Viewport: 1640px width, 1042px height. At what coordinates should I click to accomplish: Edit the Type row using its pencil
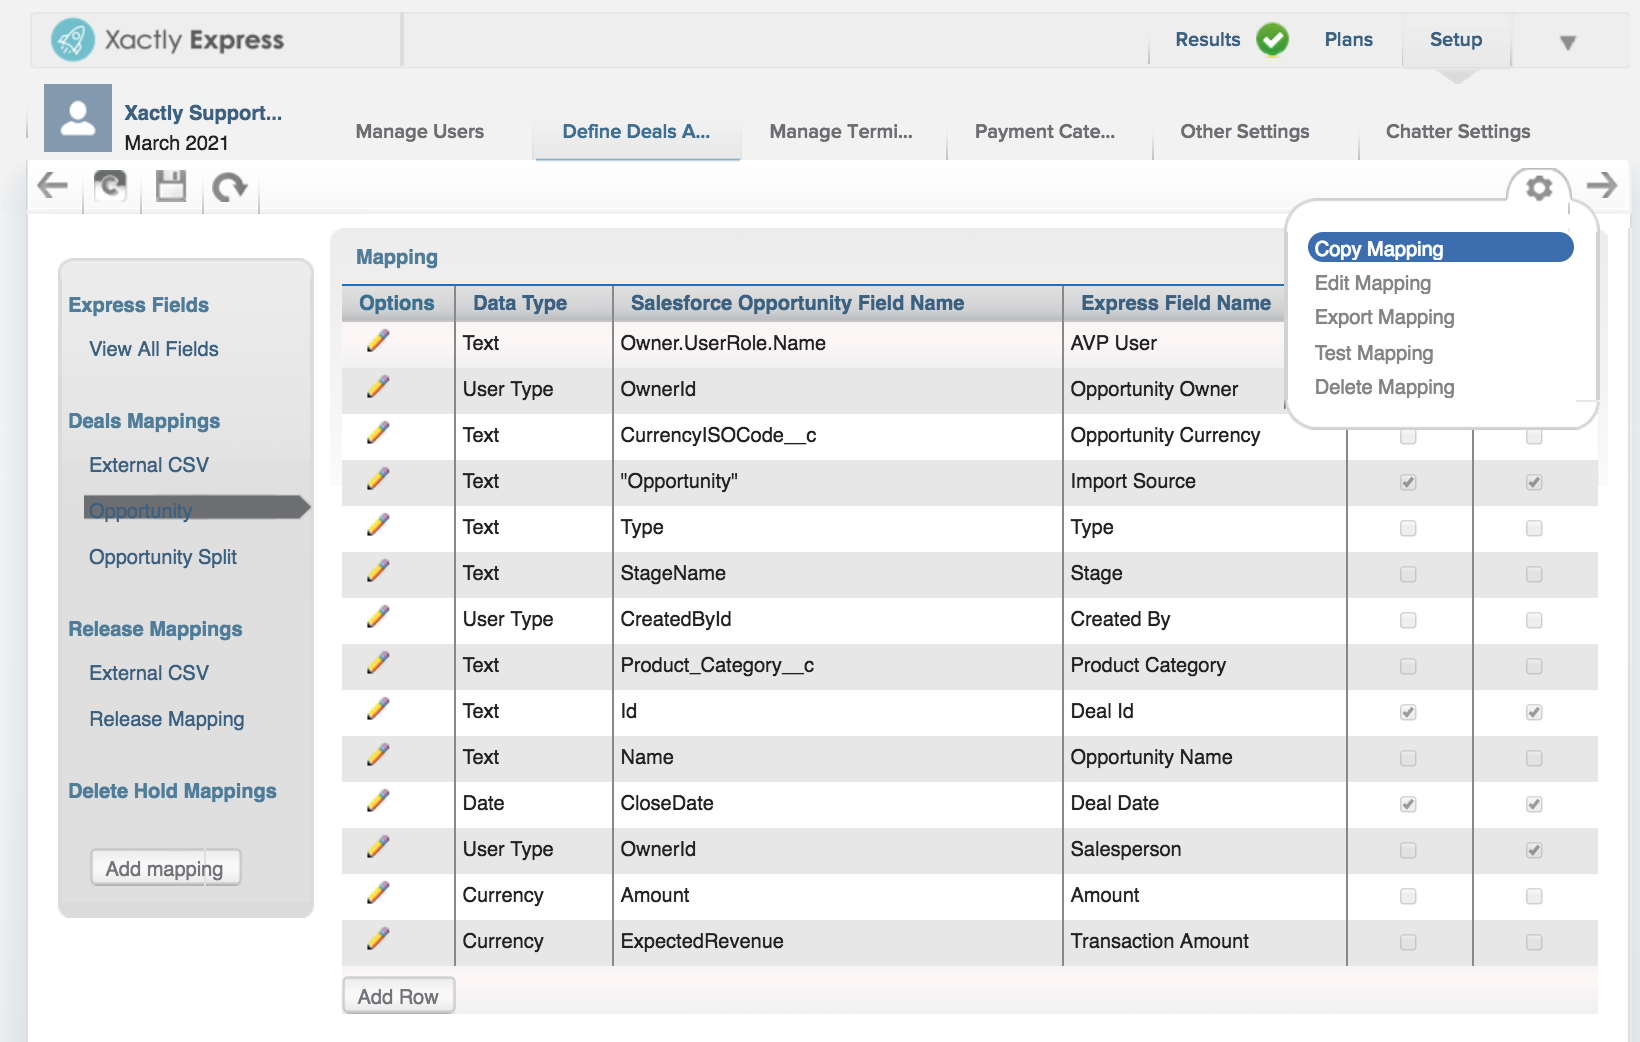[x=378, y=526]
